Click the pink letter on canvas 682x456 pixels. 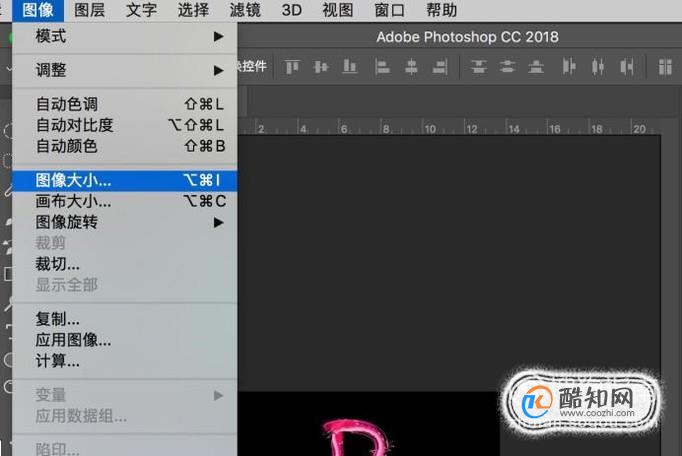pos(356,438)
